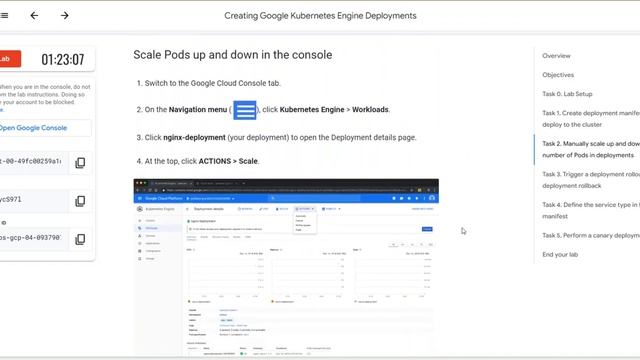The height and width of the screenshot is (360, 640).
Task: Jump to Objectives section
Action: tap(558, 75)
